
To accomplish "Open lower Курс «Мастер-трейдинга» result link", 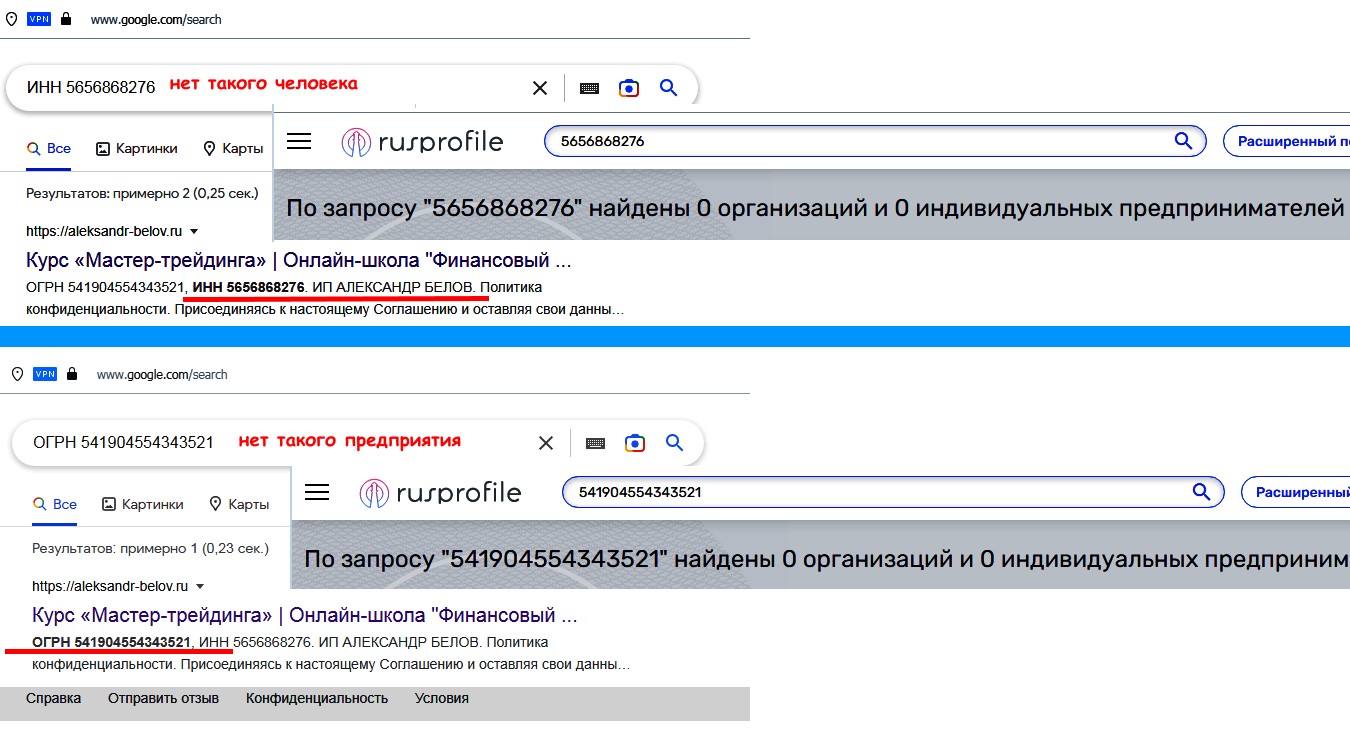I will [x=305, y=615].
